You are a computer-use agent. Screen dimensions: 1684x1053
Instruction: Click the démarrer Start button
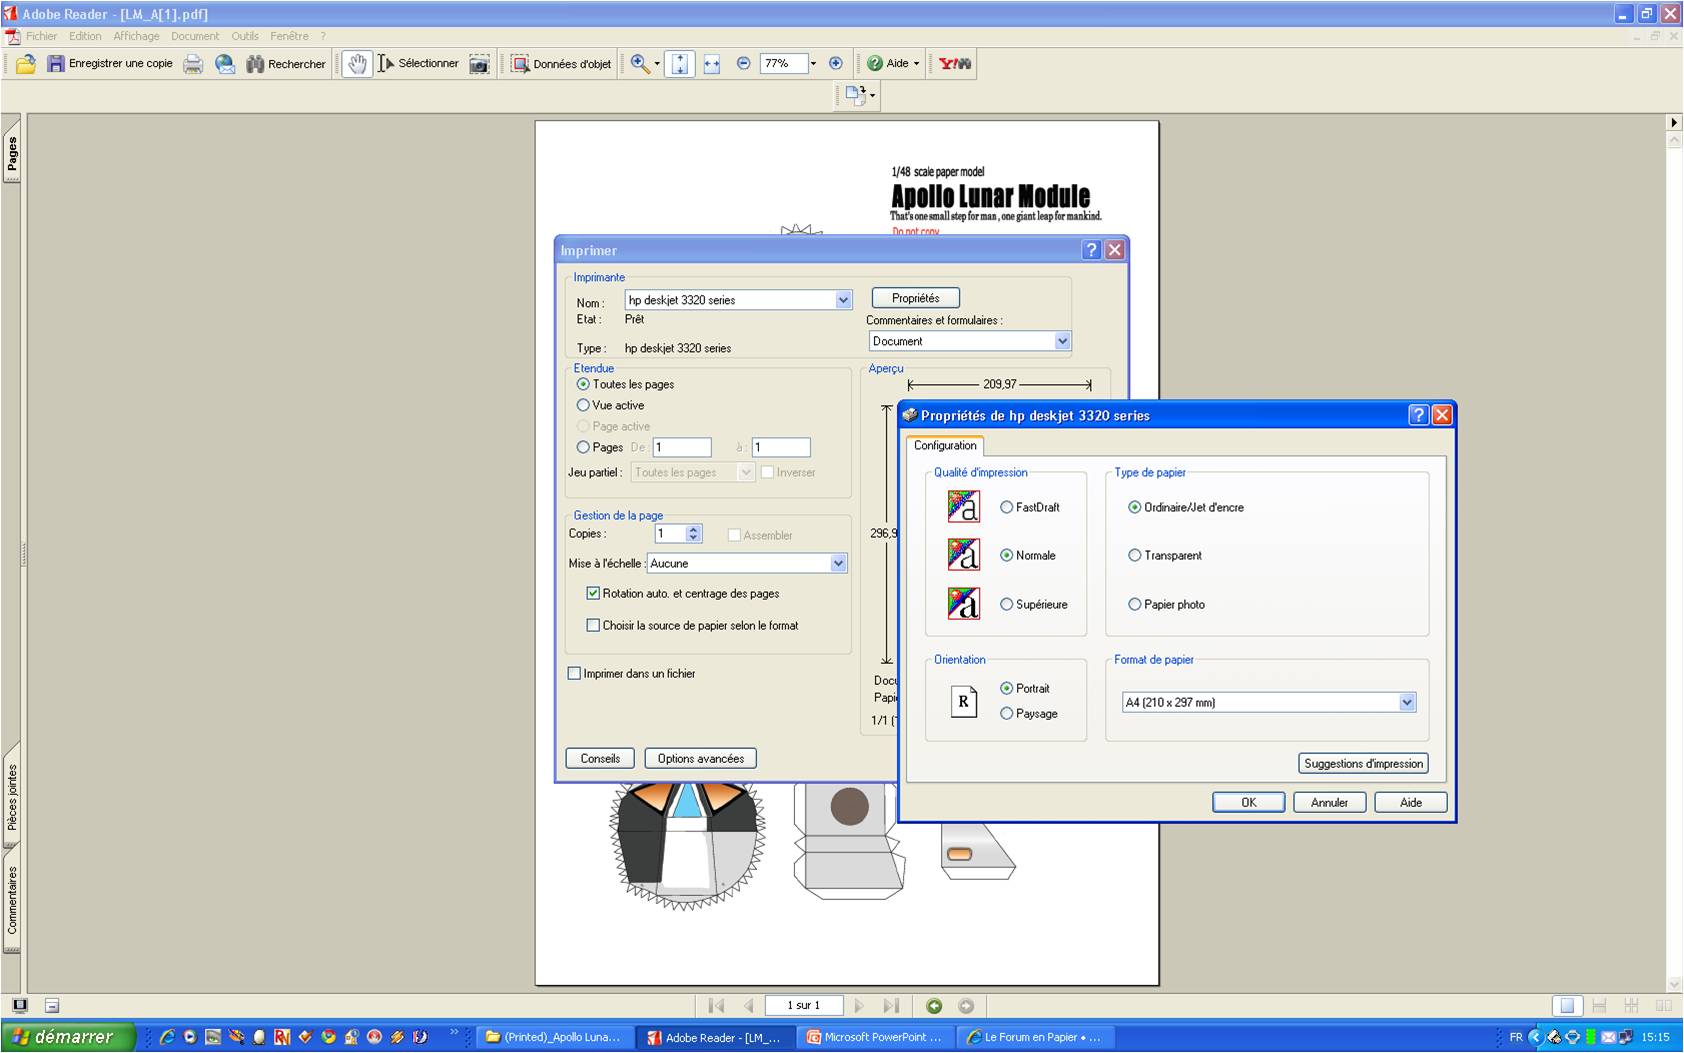tap(67, 1037)
